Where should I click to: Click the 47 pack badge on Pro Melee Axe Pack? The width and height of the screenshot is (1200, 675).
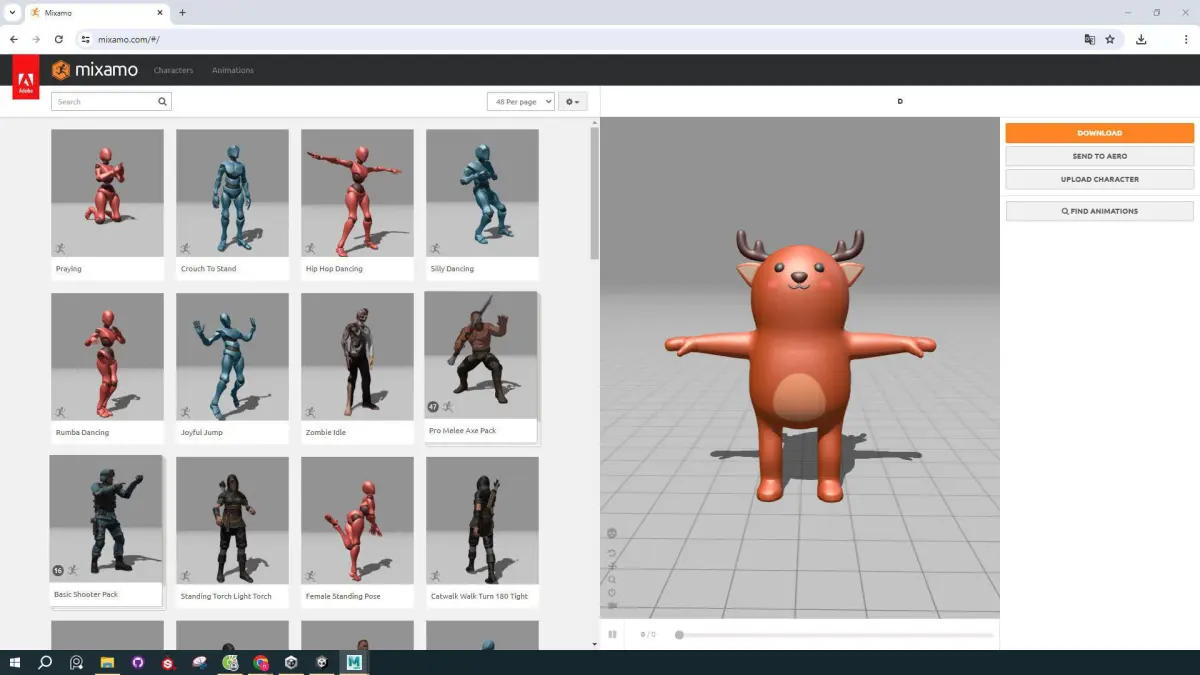(433, 407)
